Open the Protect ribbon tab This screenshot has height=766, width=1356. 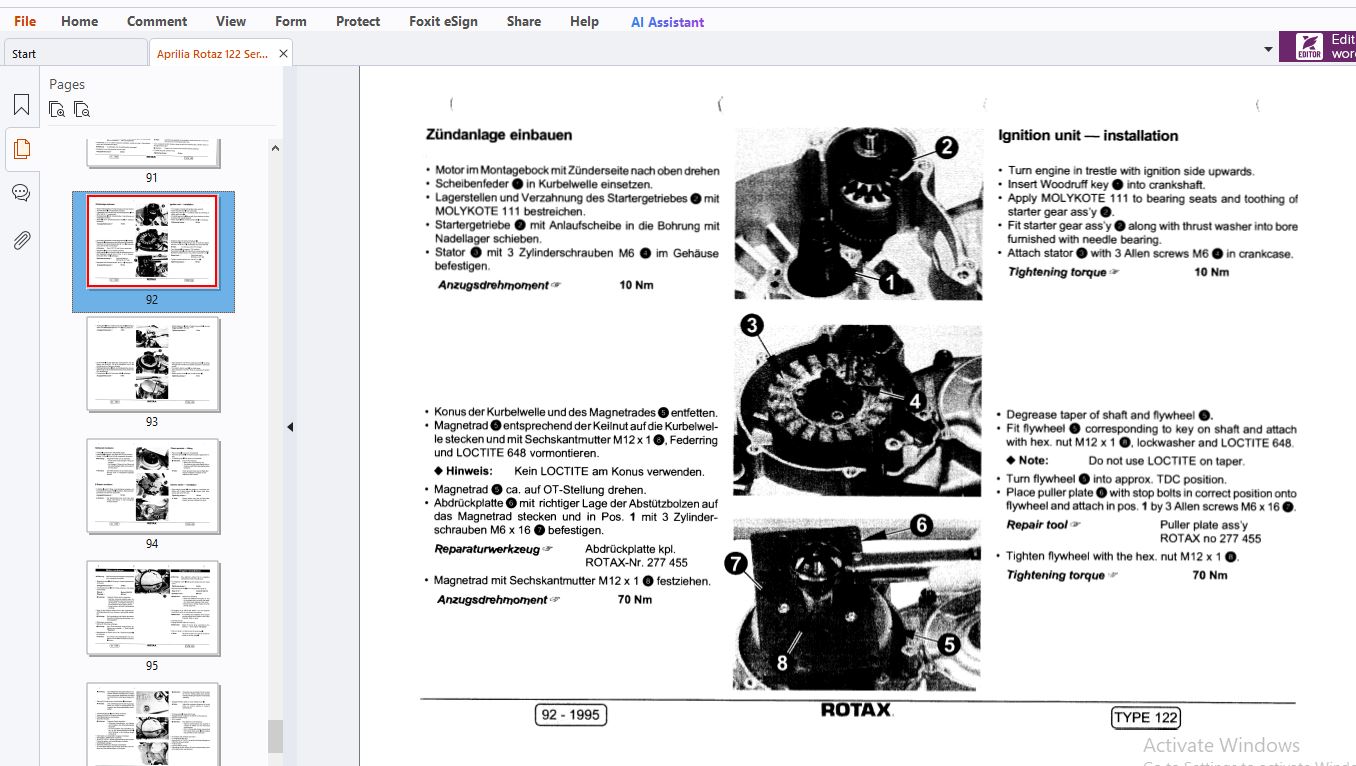(358, 21)
